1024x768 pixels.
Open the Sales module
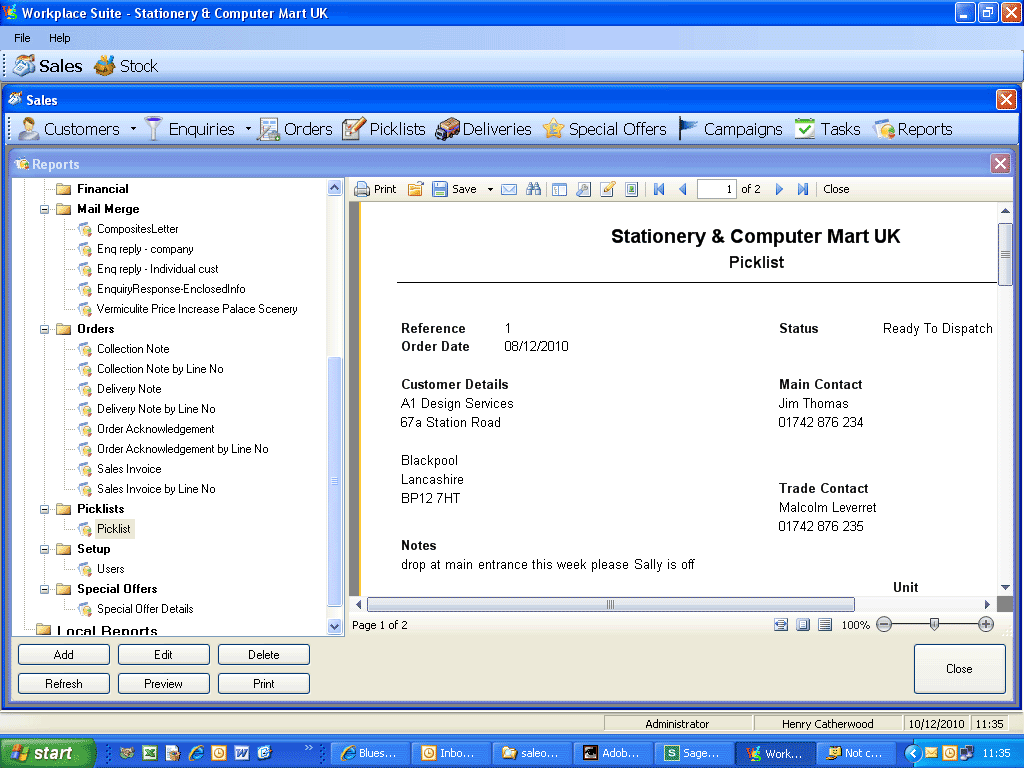[48, 66]
